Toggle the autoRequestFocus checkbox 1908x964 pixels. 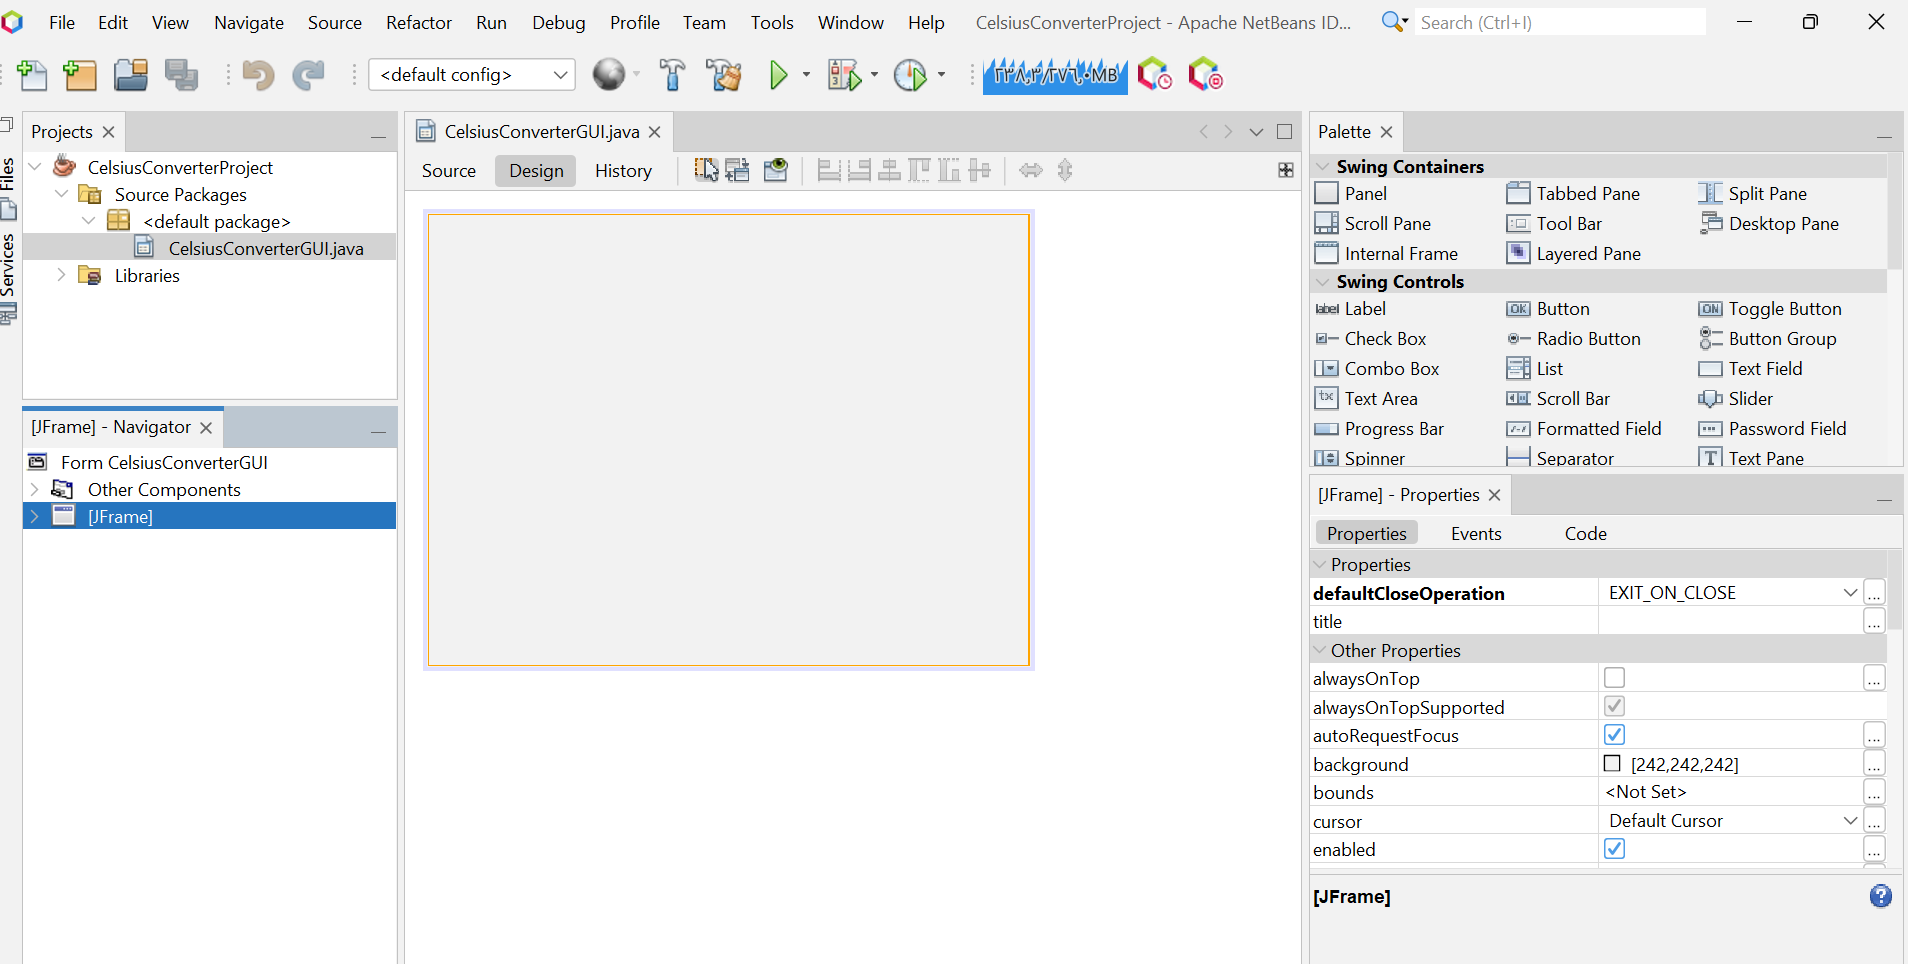coord(1614,735)
